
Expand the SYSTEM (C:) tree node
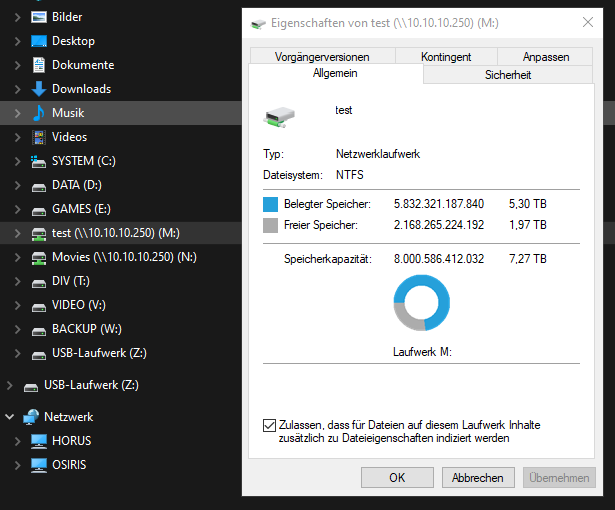(x=17, y=161)
